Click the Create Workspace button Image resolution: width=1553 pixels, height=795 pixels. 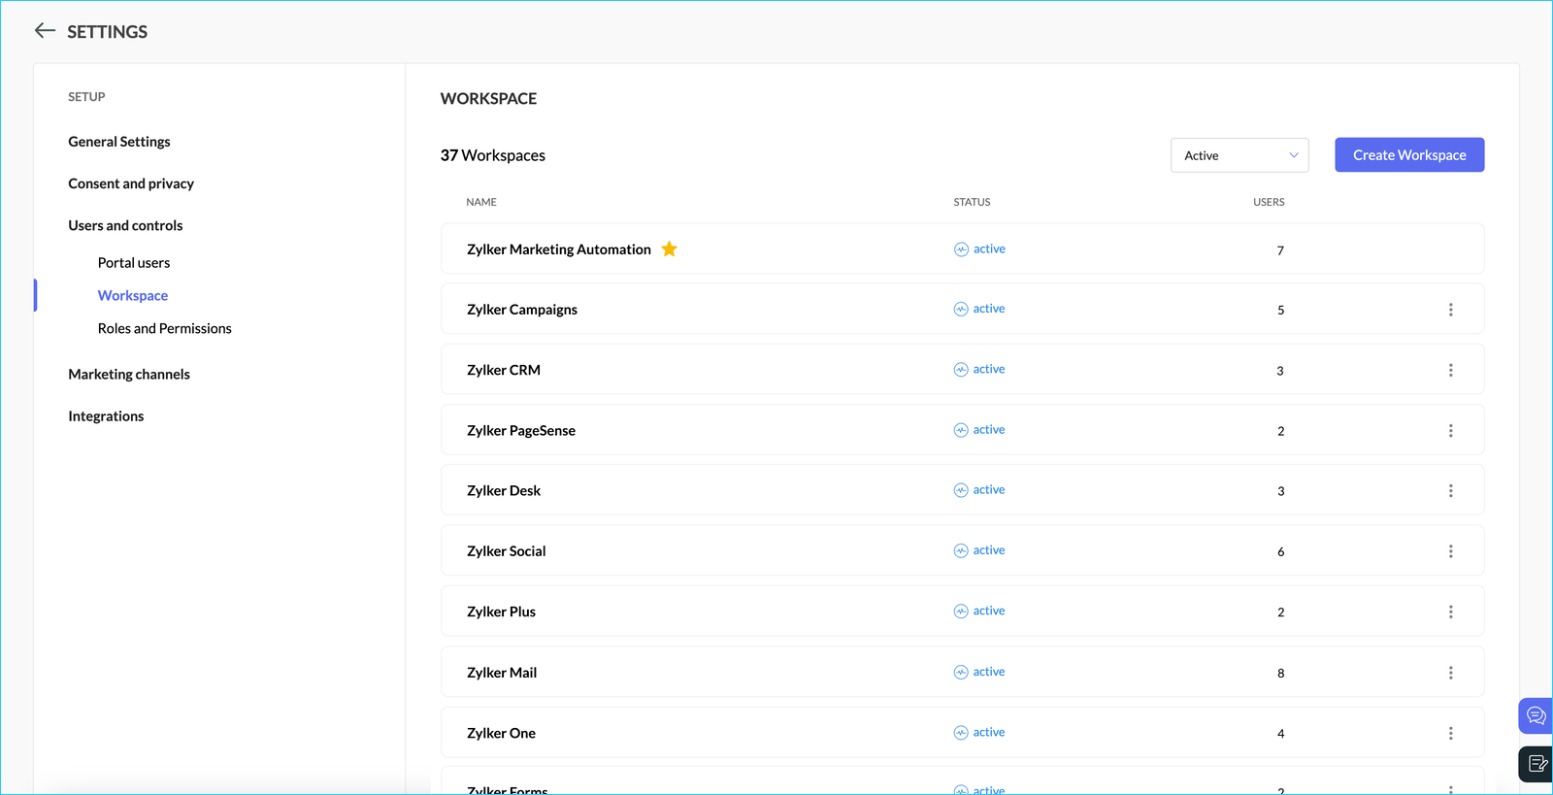(x=1409, y=155)
